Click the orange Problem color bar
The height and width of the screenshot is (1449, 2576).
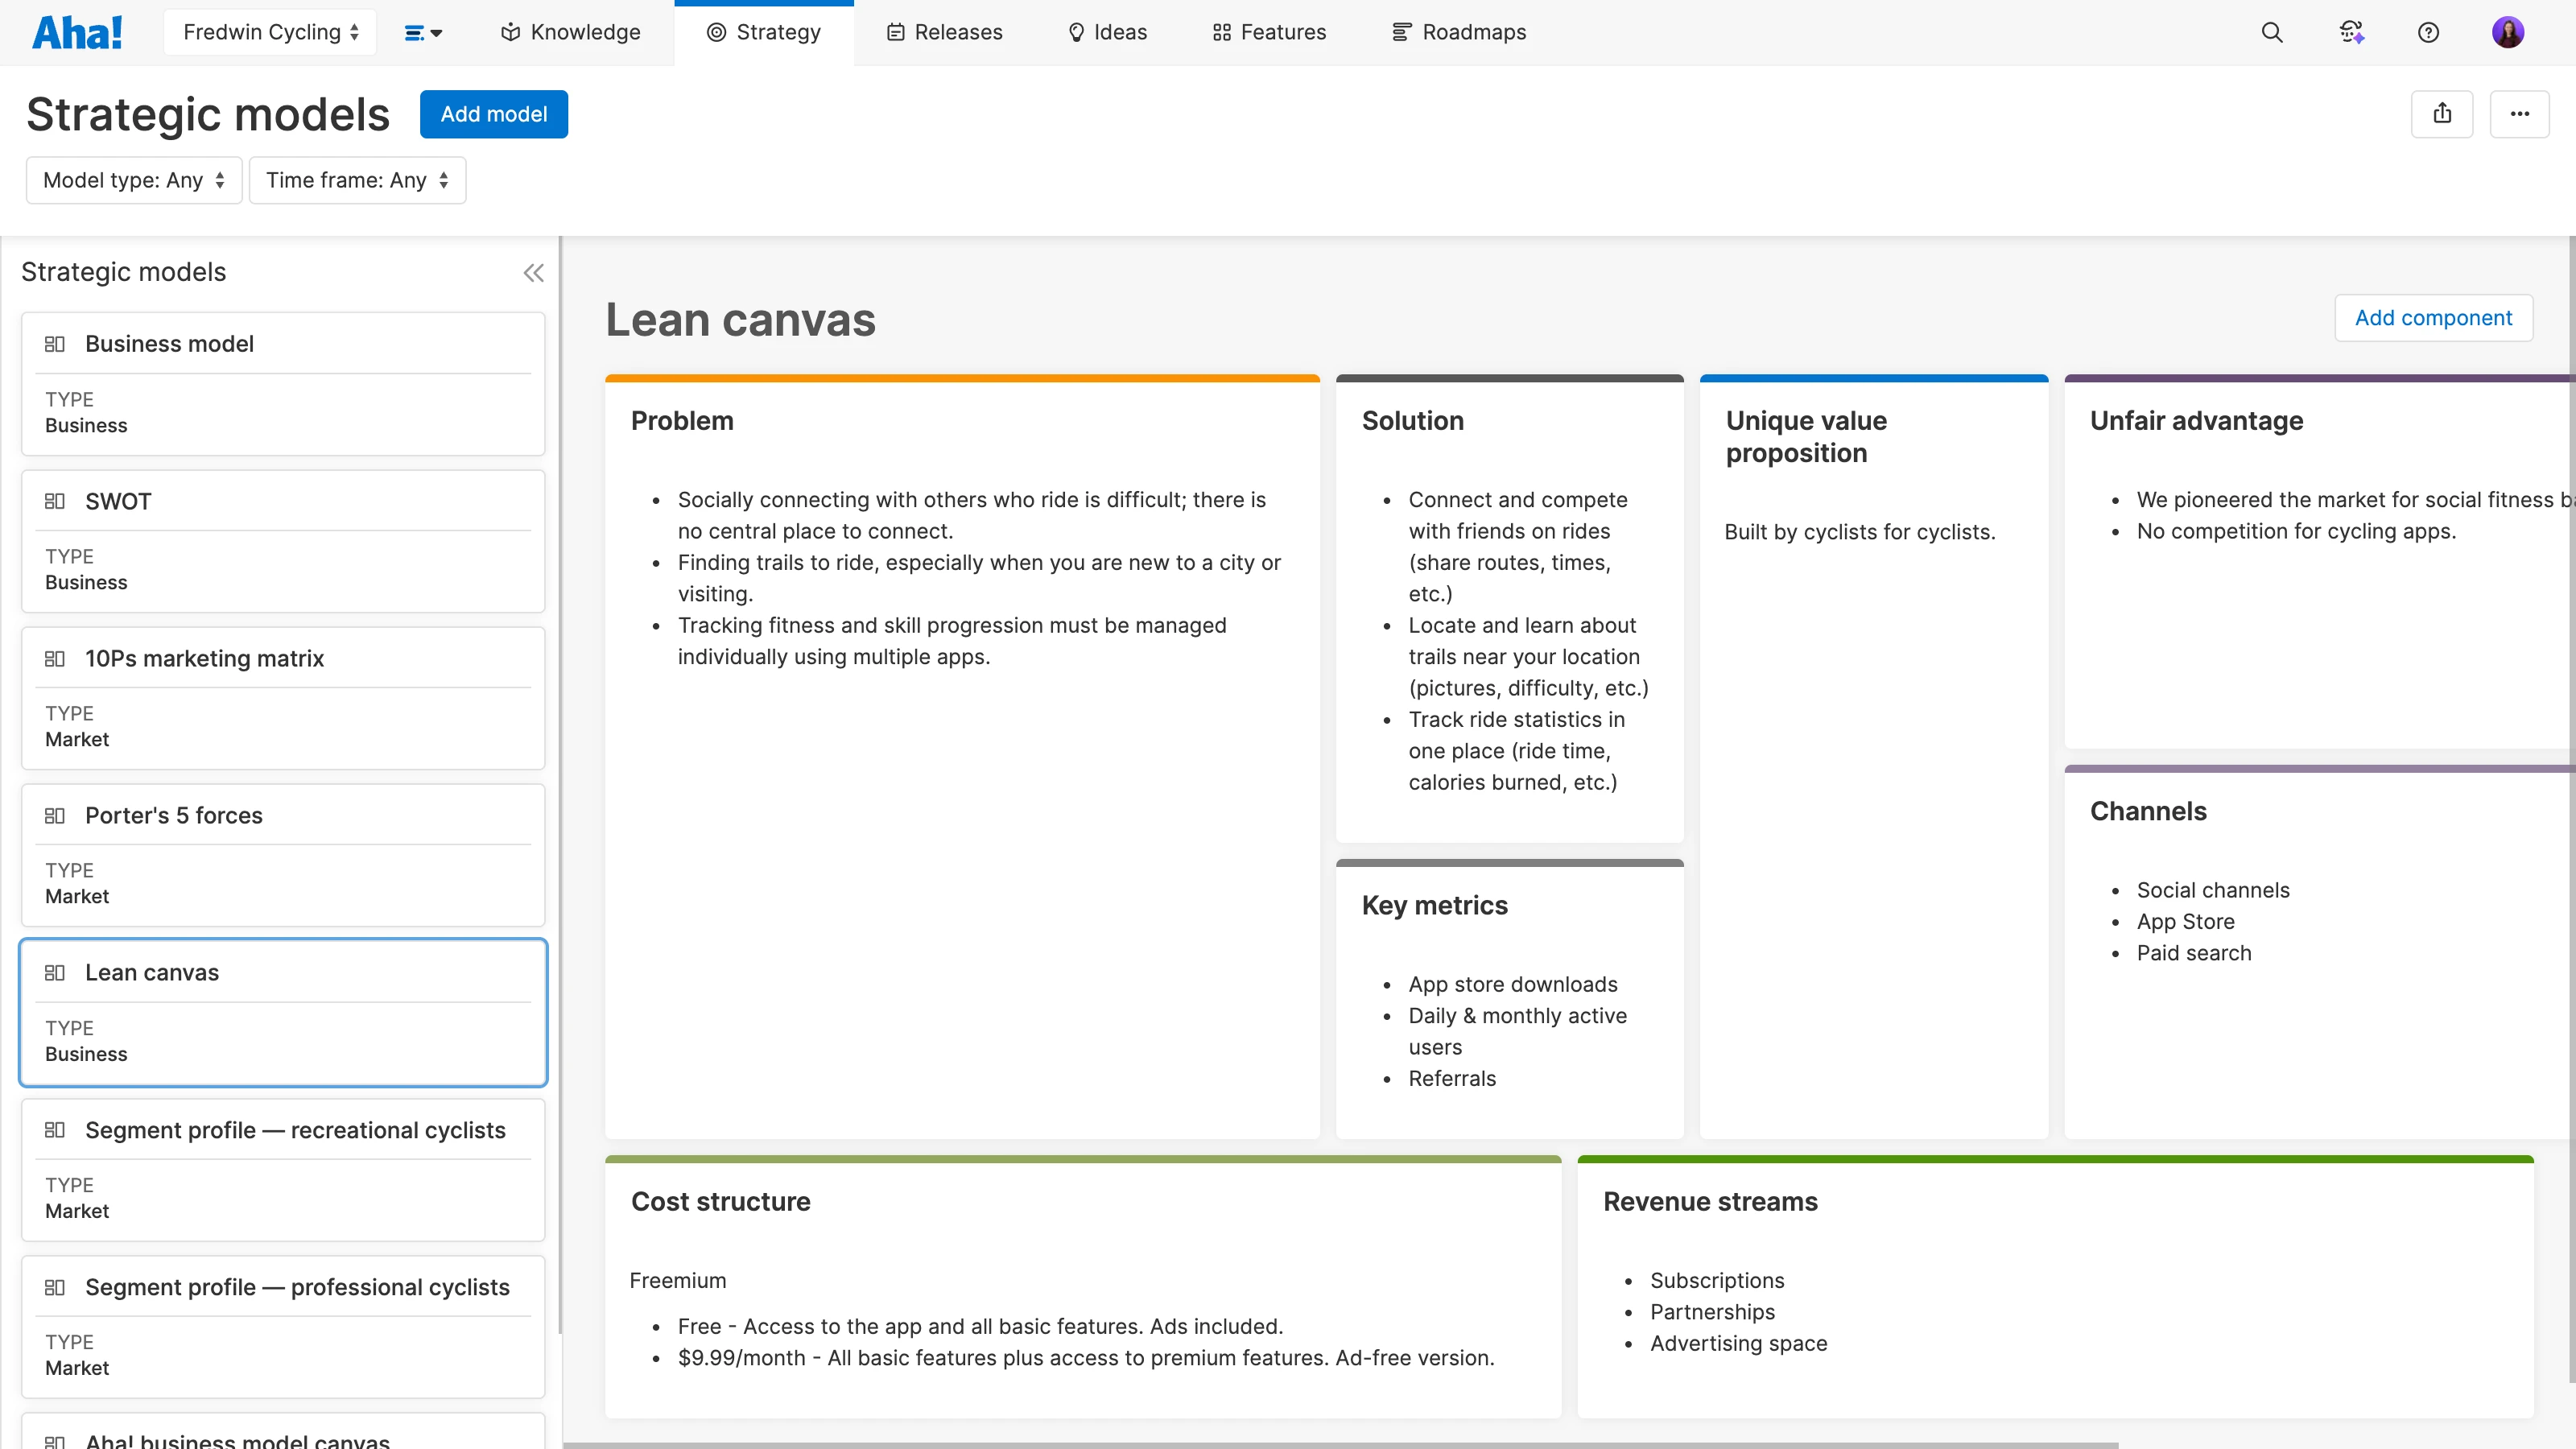(962, 378)
